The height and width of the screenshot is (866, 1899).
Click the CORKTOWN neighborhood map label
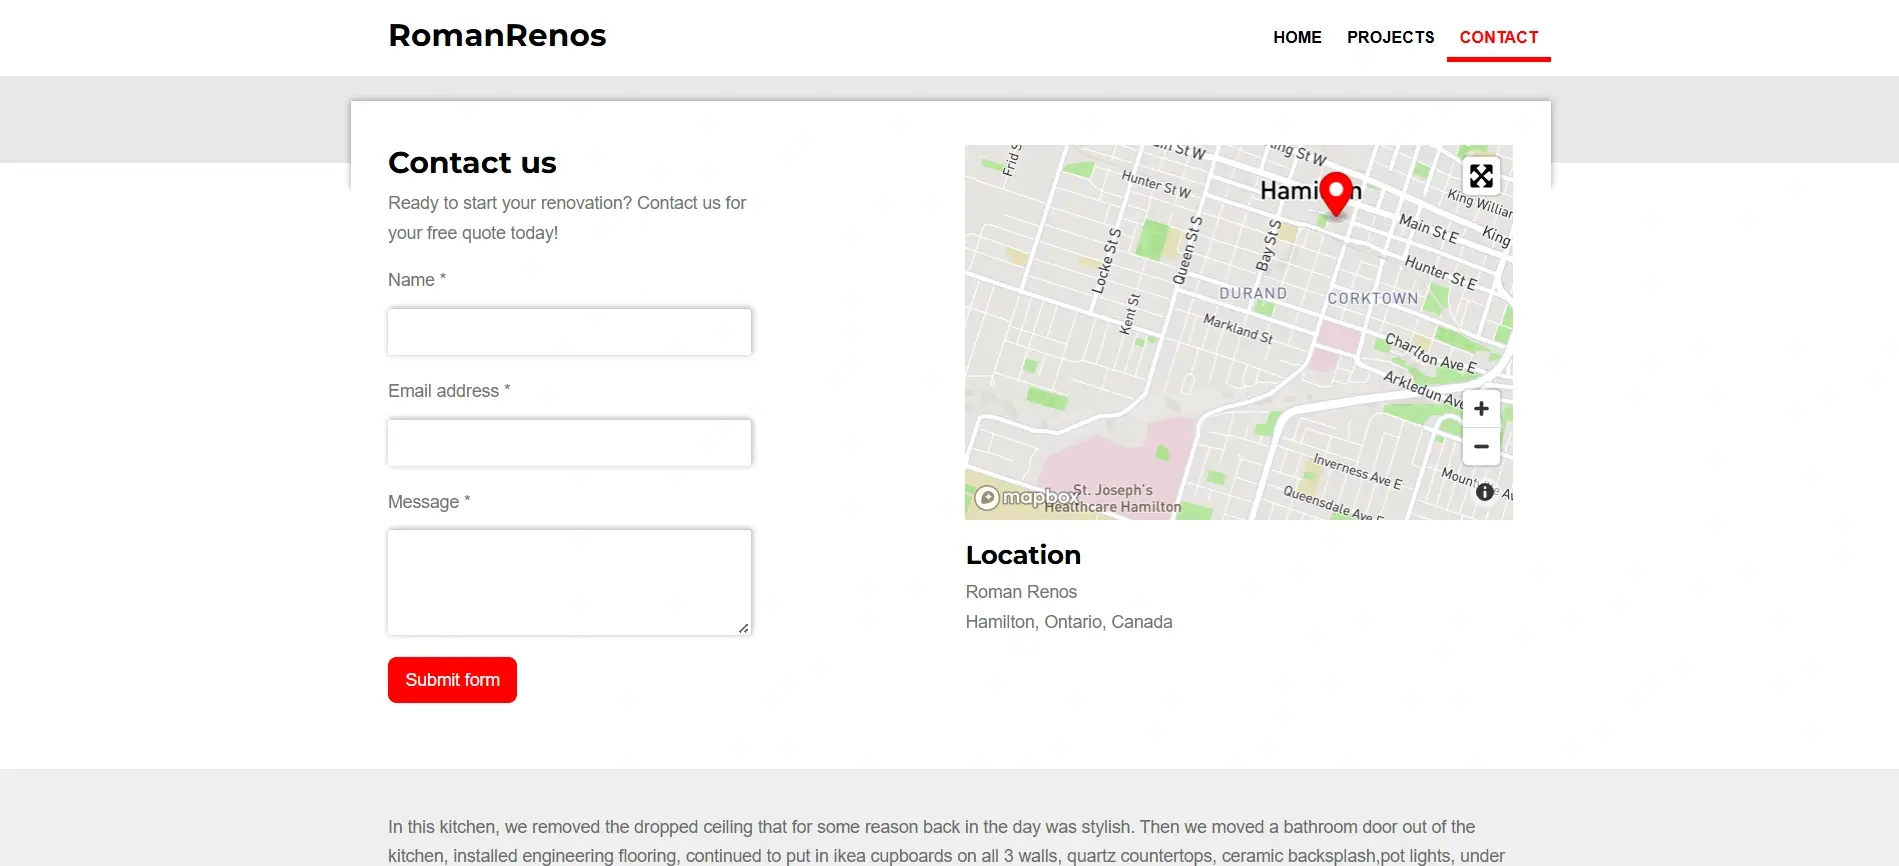tap(1373, 298)
